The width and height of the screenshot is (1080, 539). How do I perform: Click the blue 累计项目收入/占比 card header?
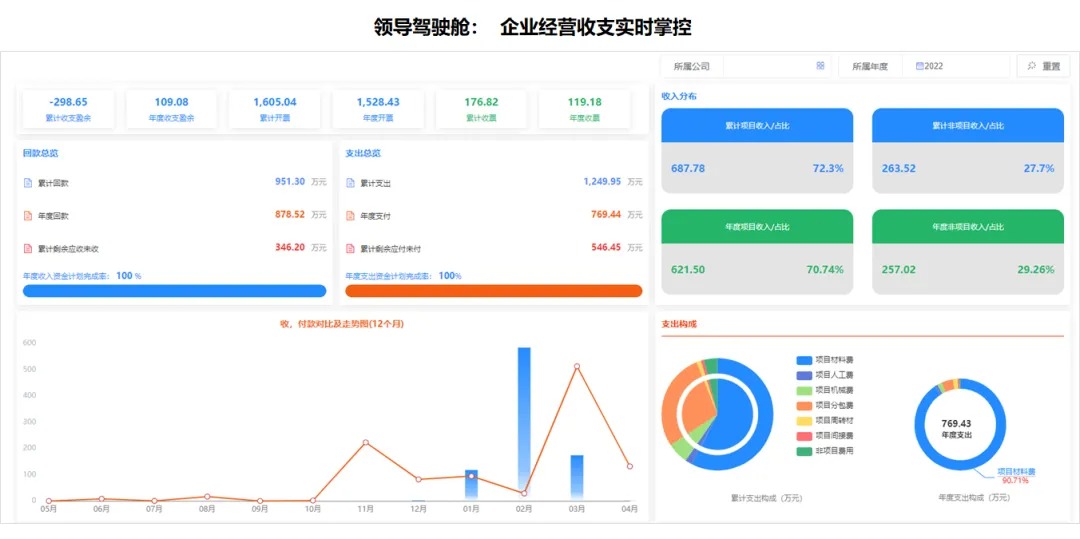[757, 126]
